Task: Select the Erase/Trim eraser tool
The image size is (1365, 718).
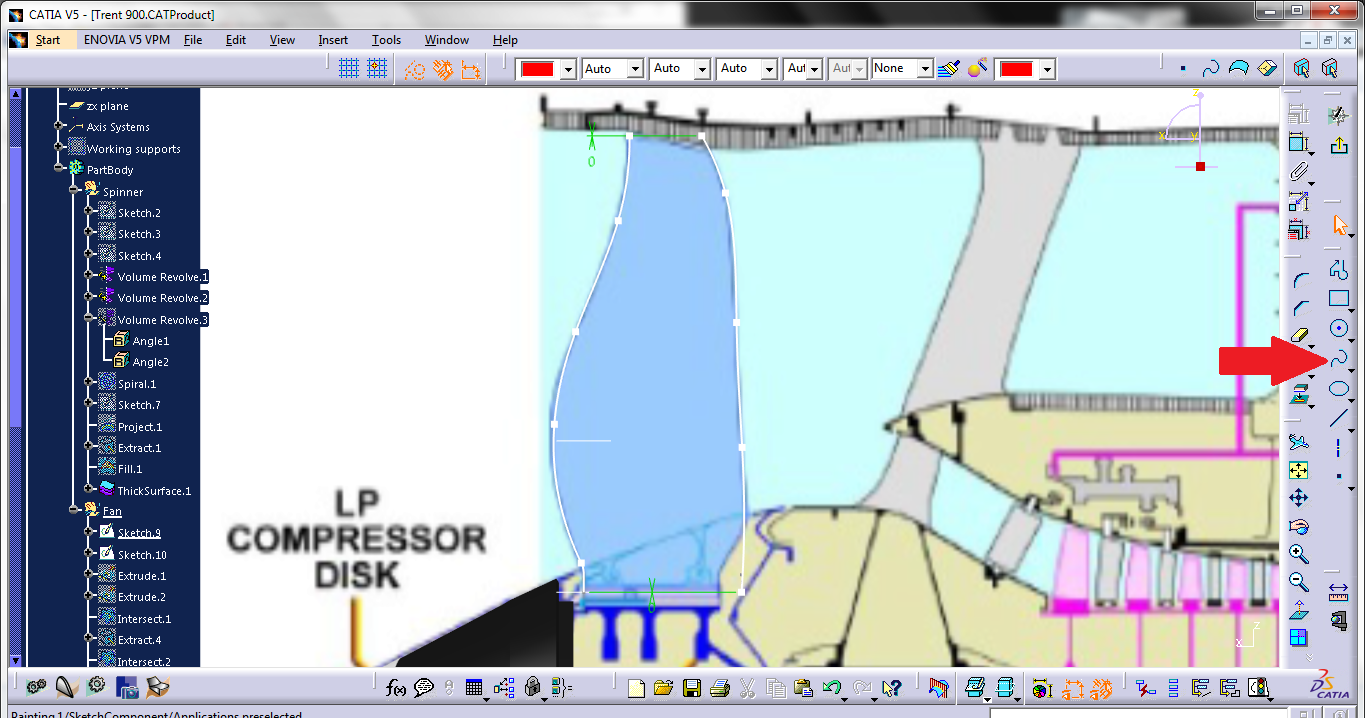Action: click(1299, 336)
